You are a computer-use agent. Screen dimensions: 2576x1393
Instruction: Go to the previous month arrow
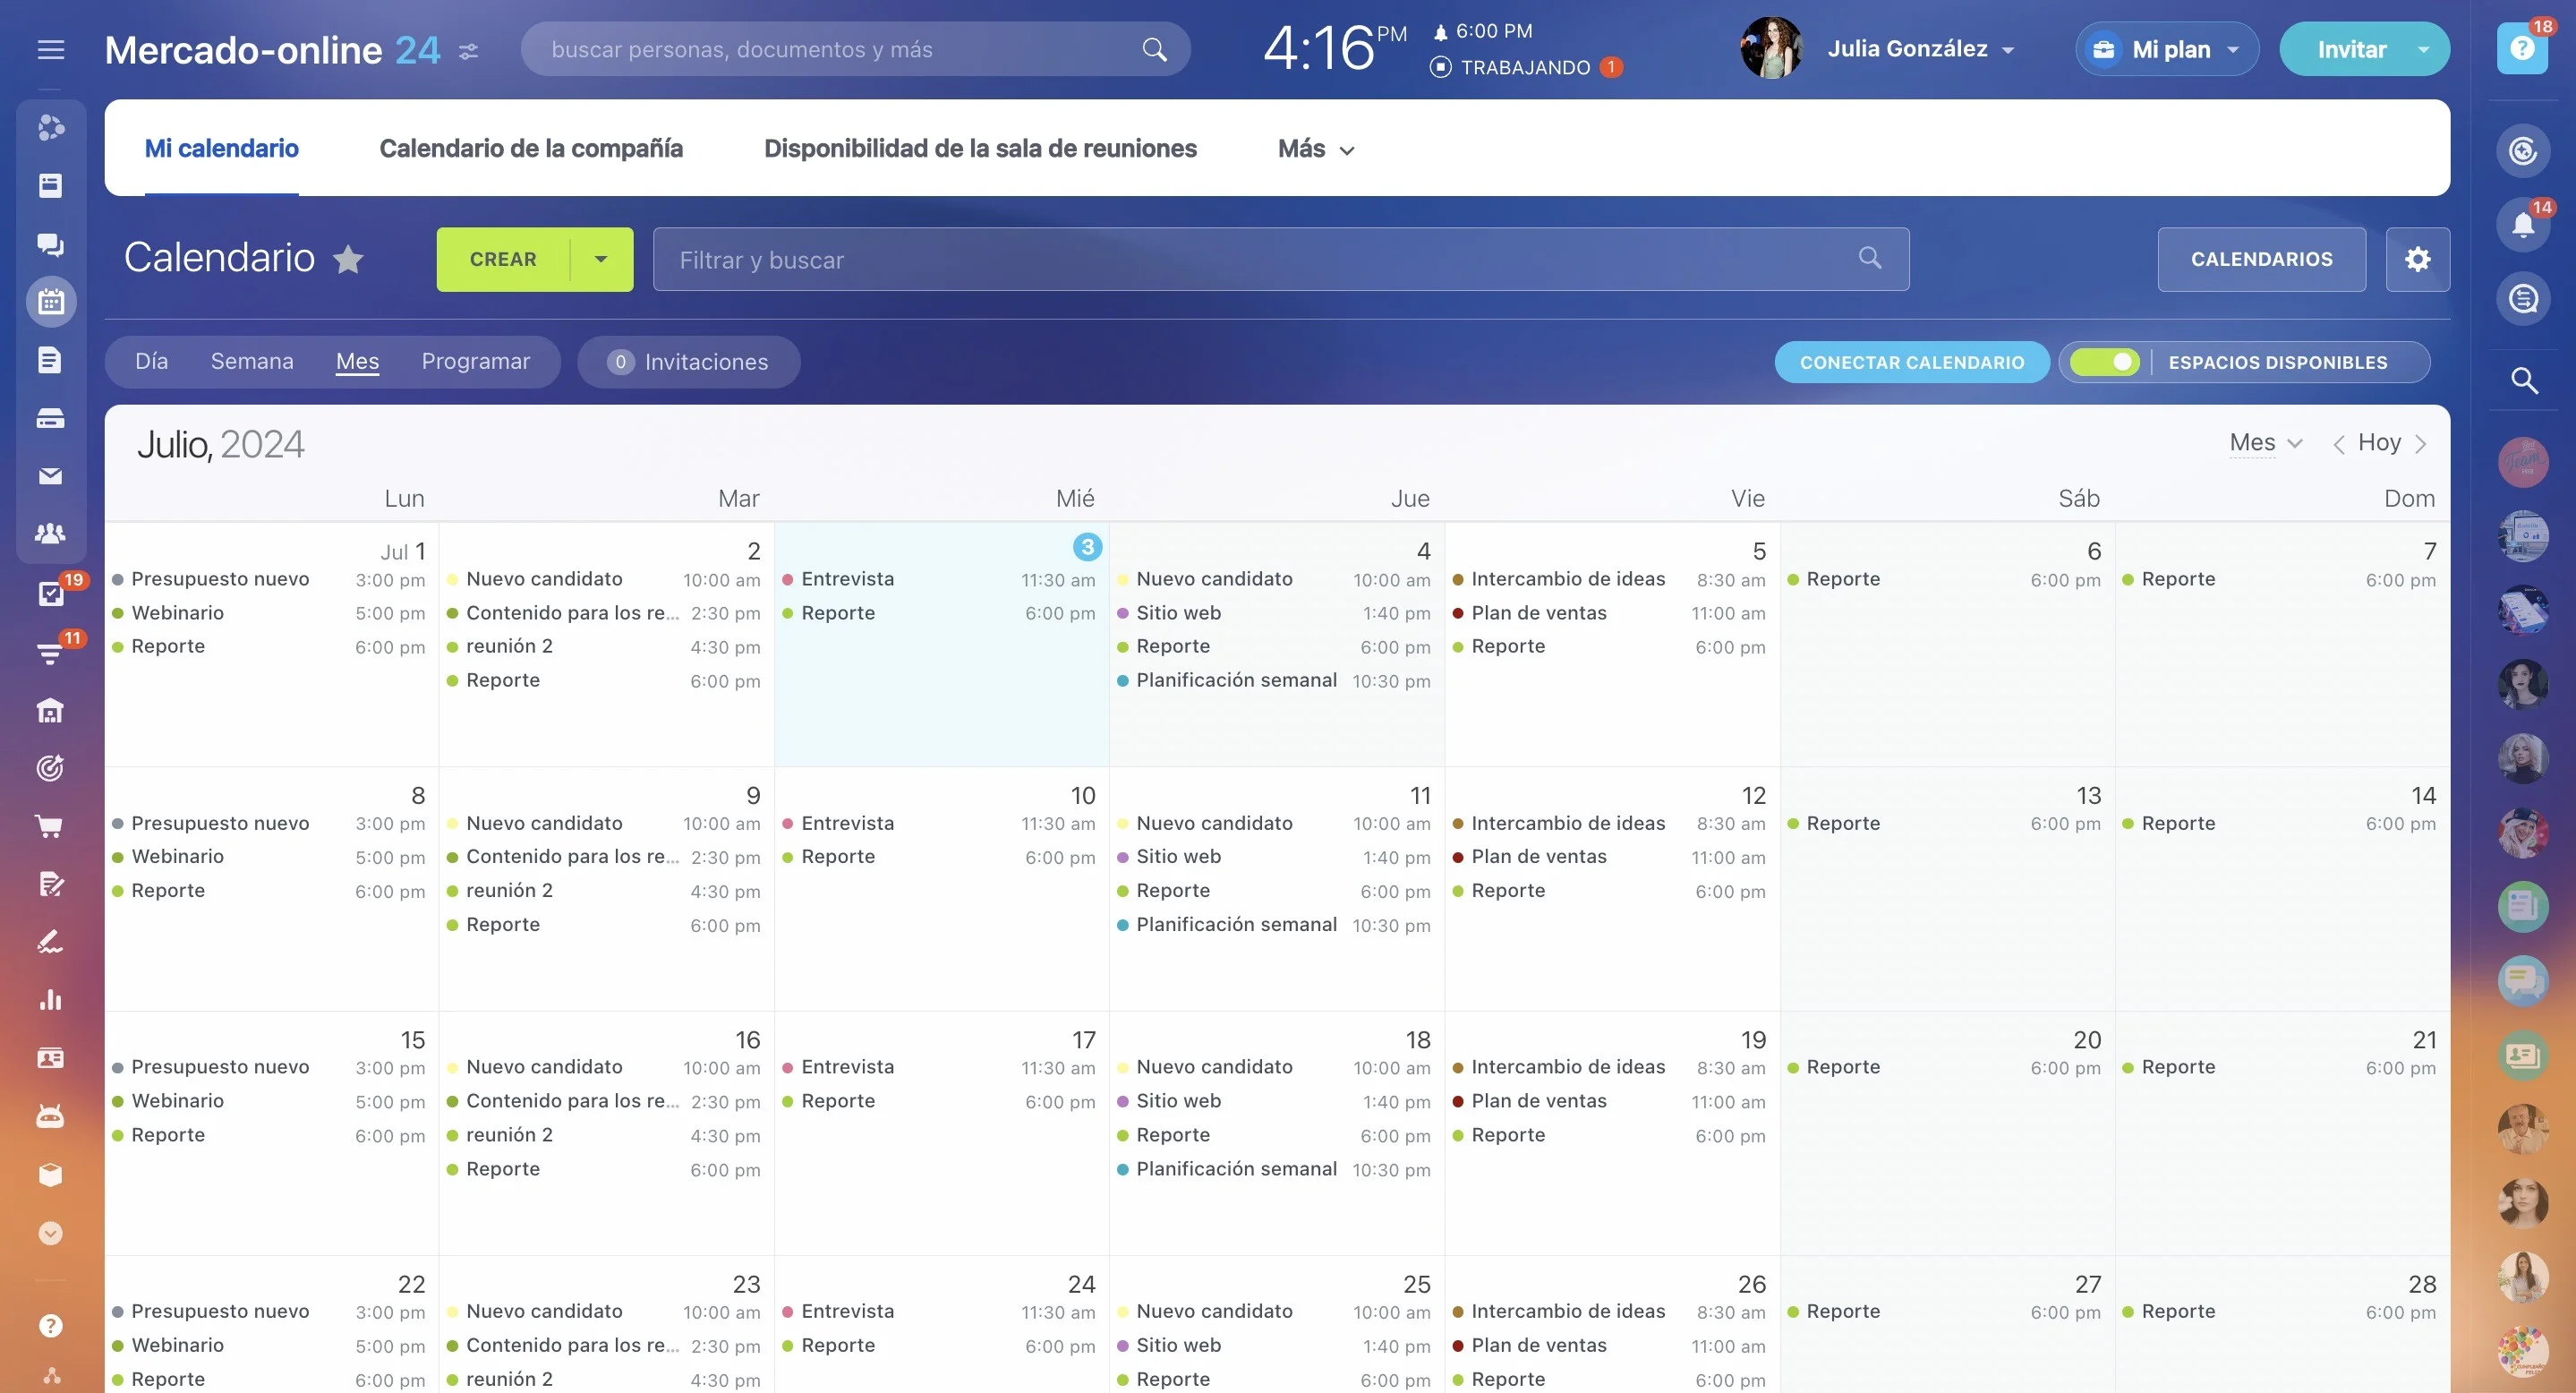pyautogui.click(x=2338, y=444)
